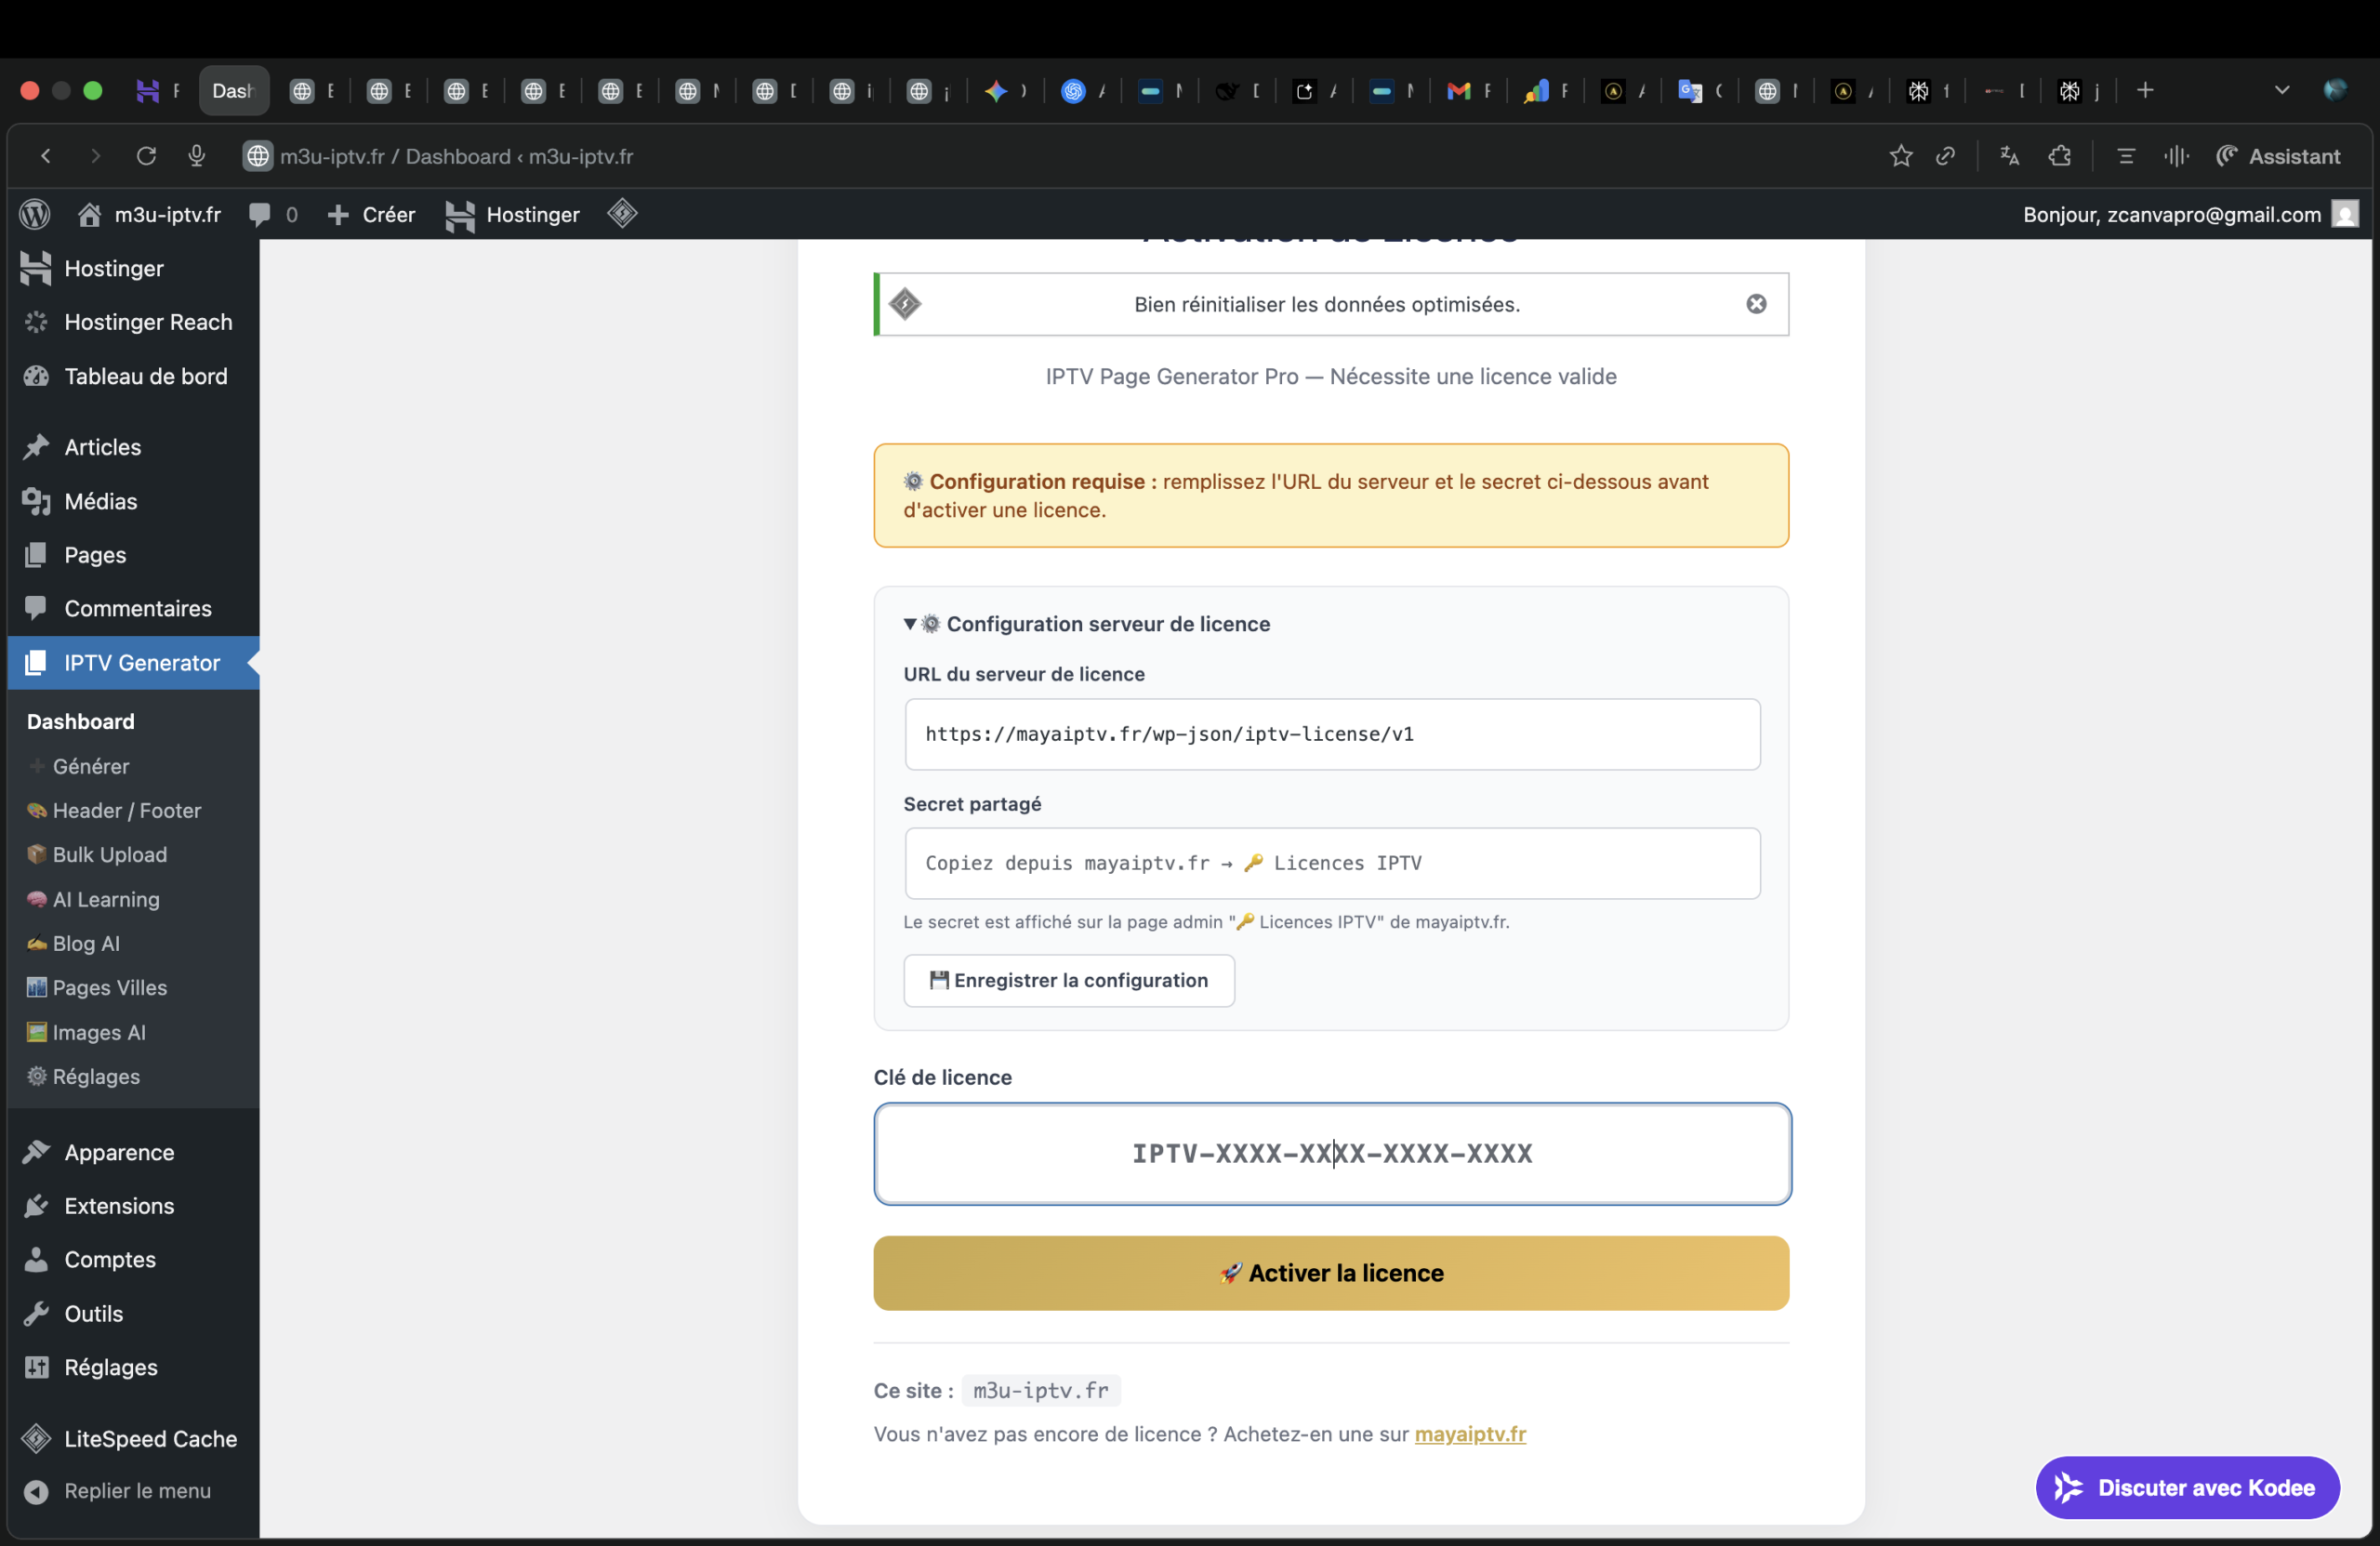Switch to the Gmail browser tab

pos(1468,91)
